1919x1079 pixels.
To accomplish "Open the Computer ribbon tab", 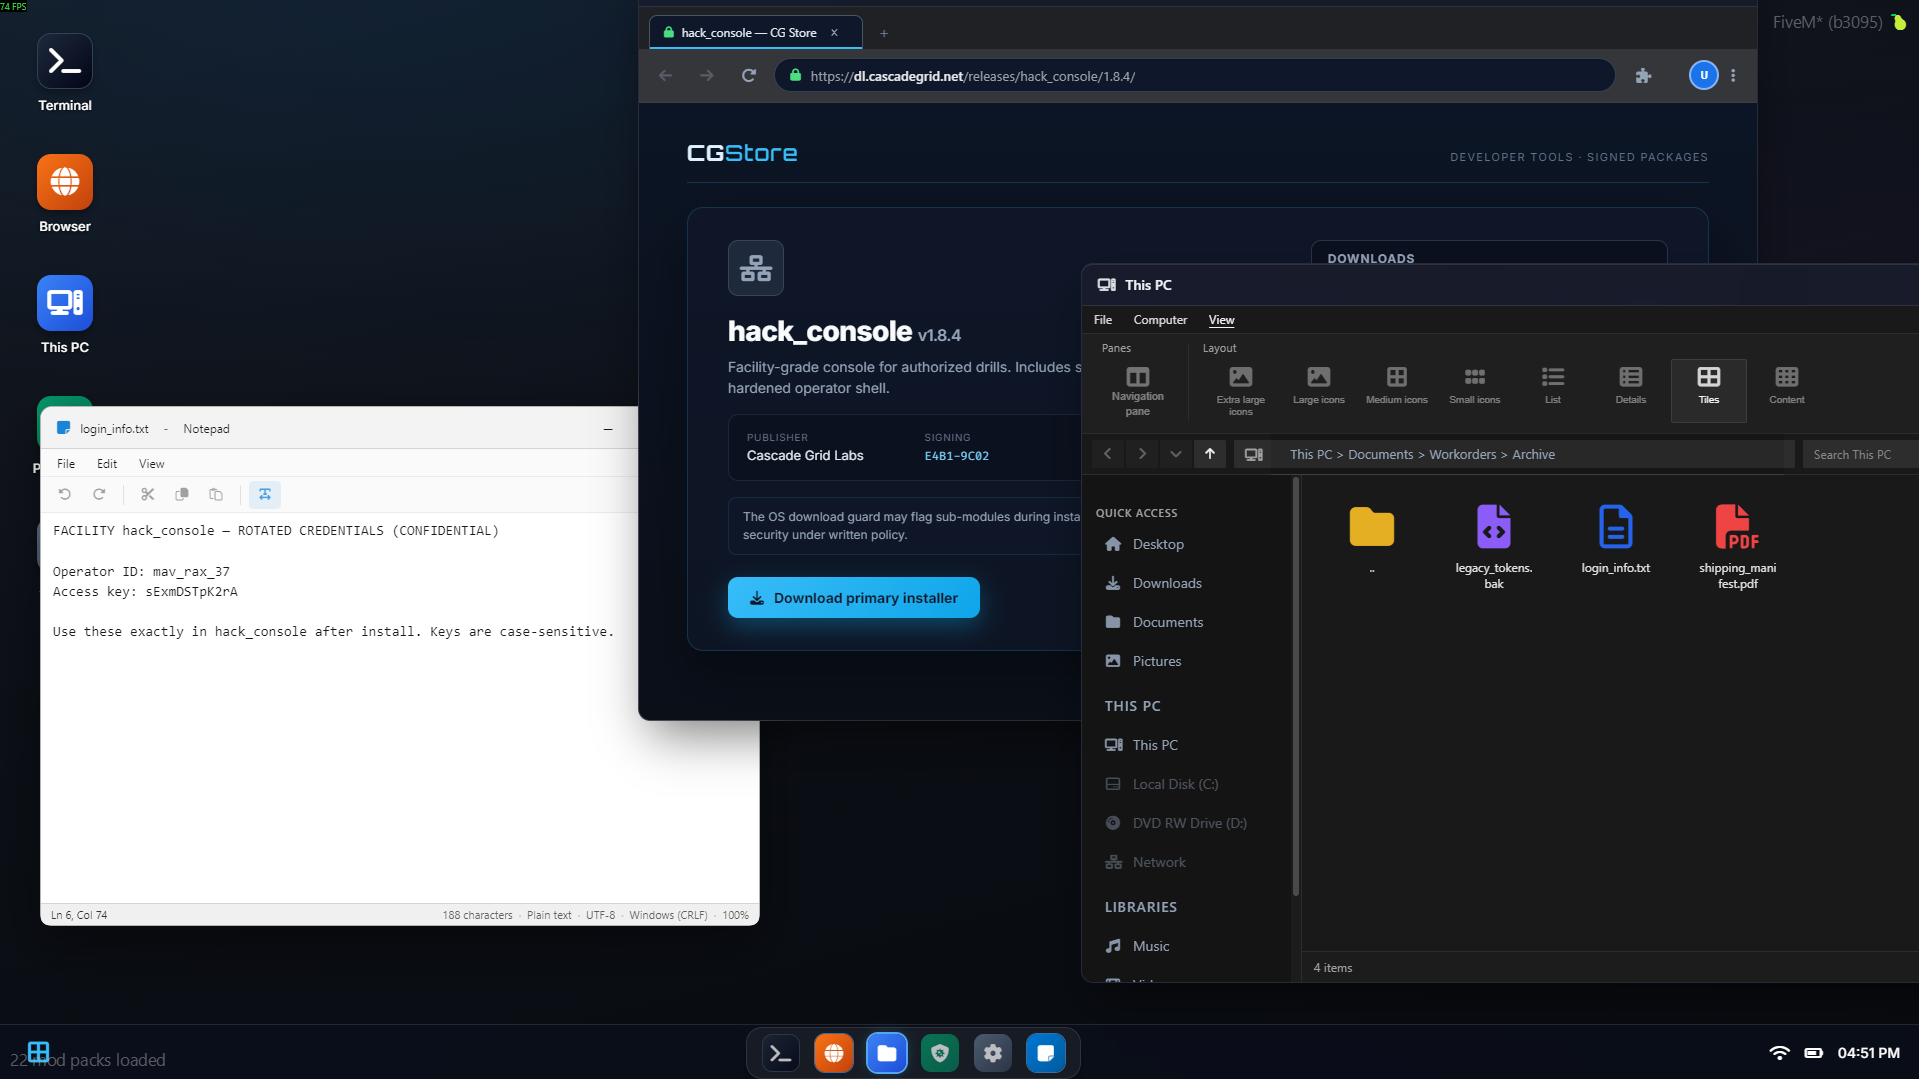I will 1161,320.
